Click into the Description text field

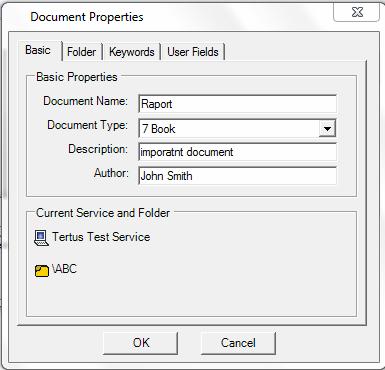click(237, 152)
